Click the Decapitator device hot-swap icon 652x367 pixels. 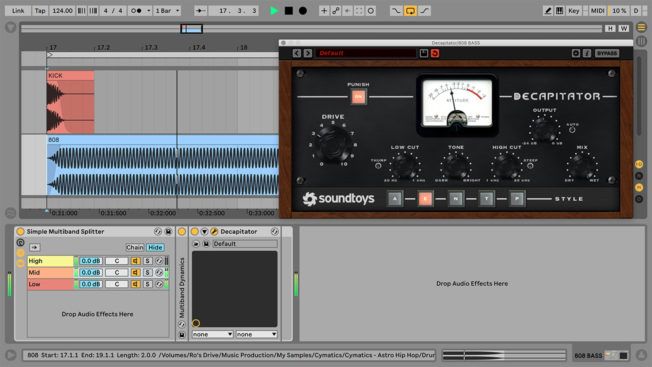coord(274,232)
